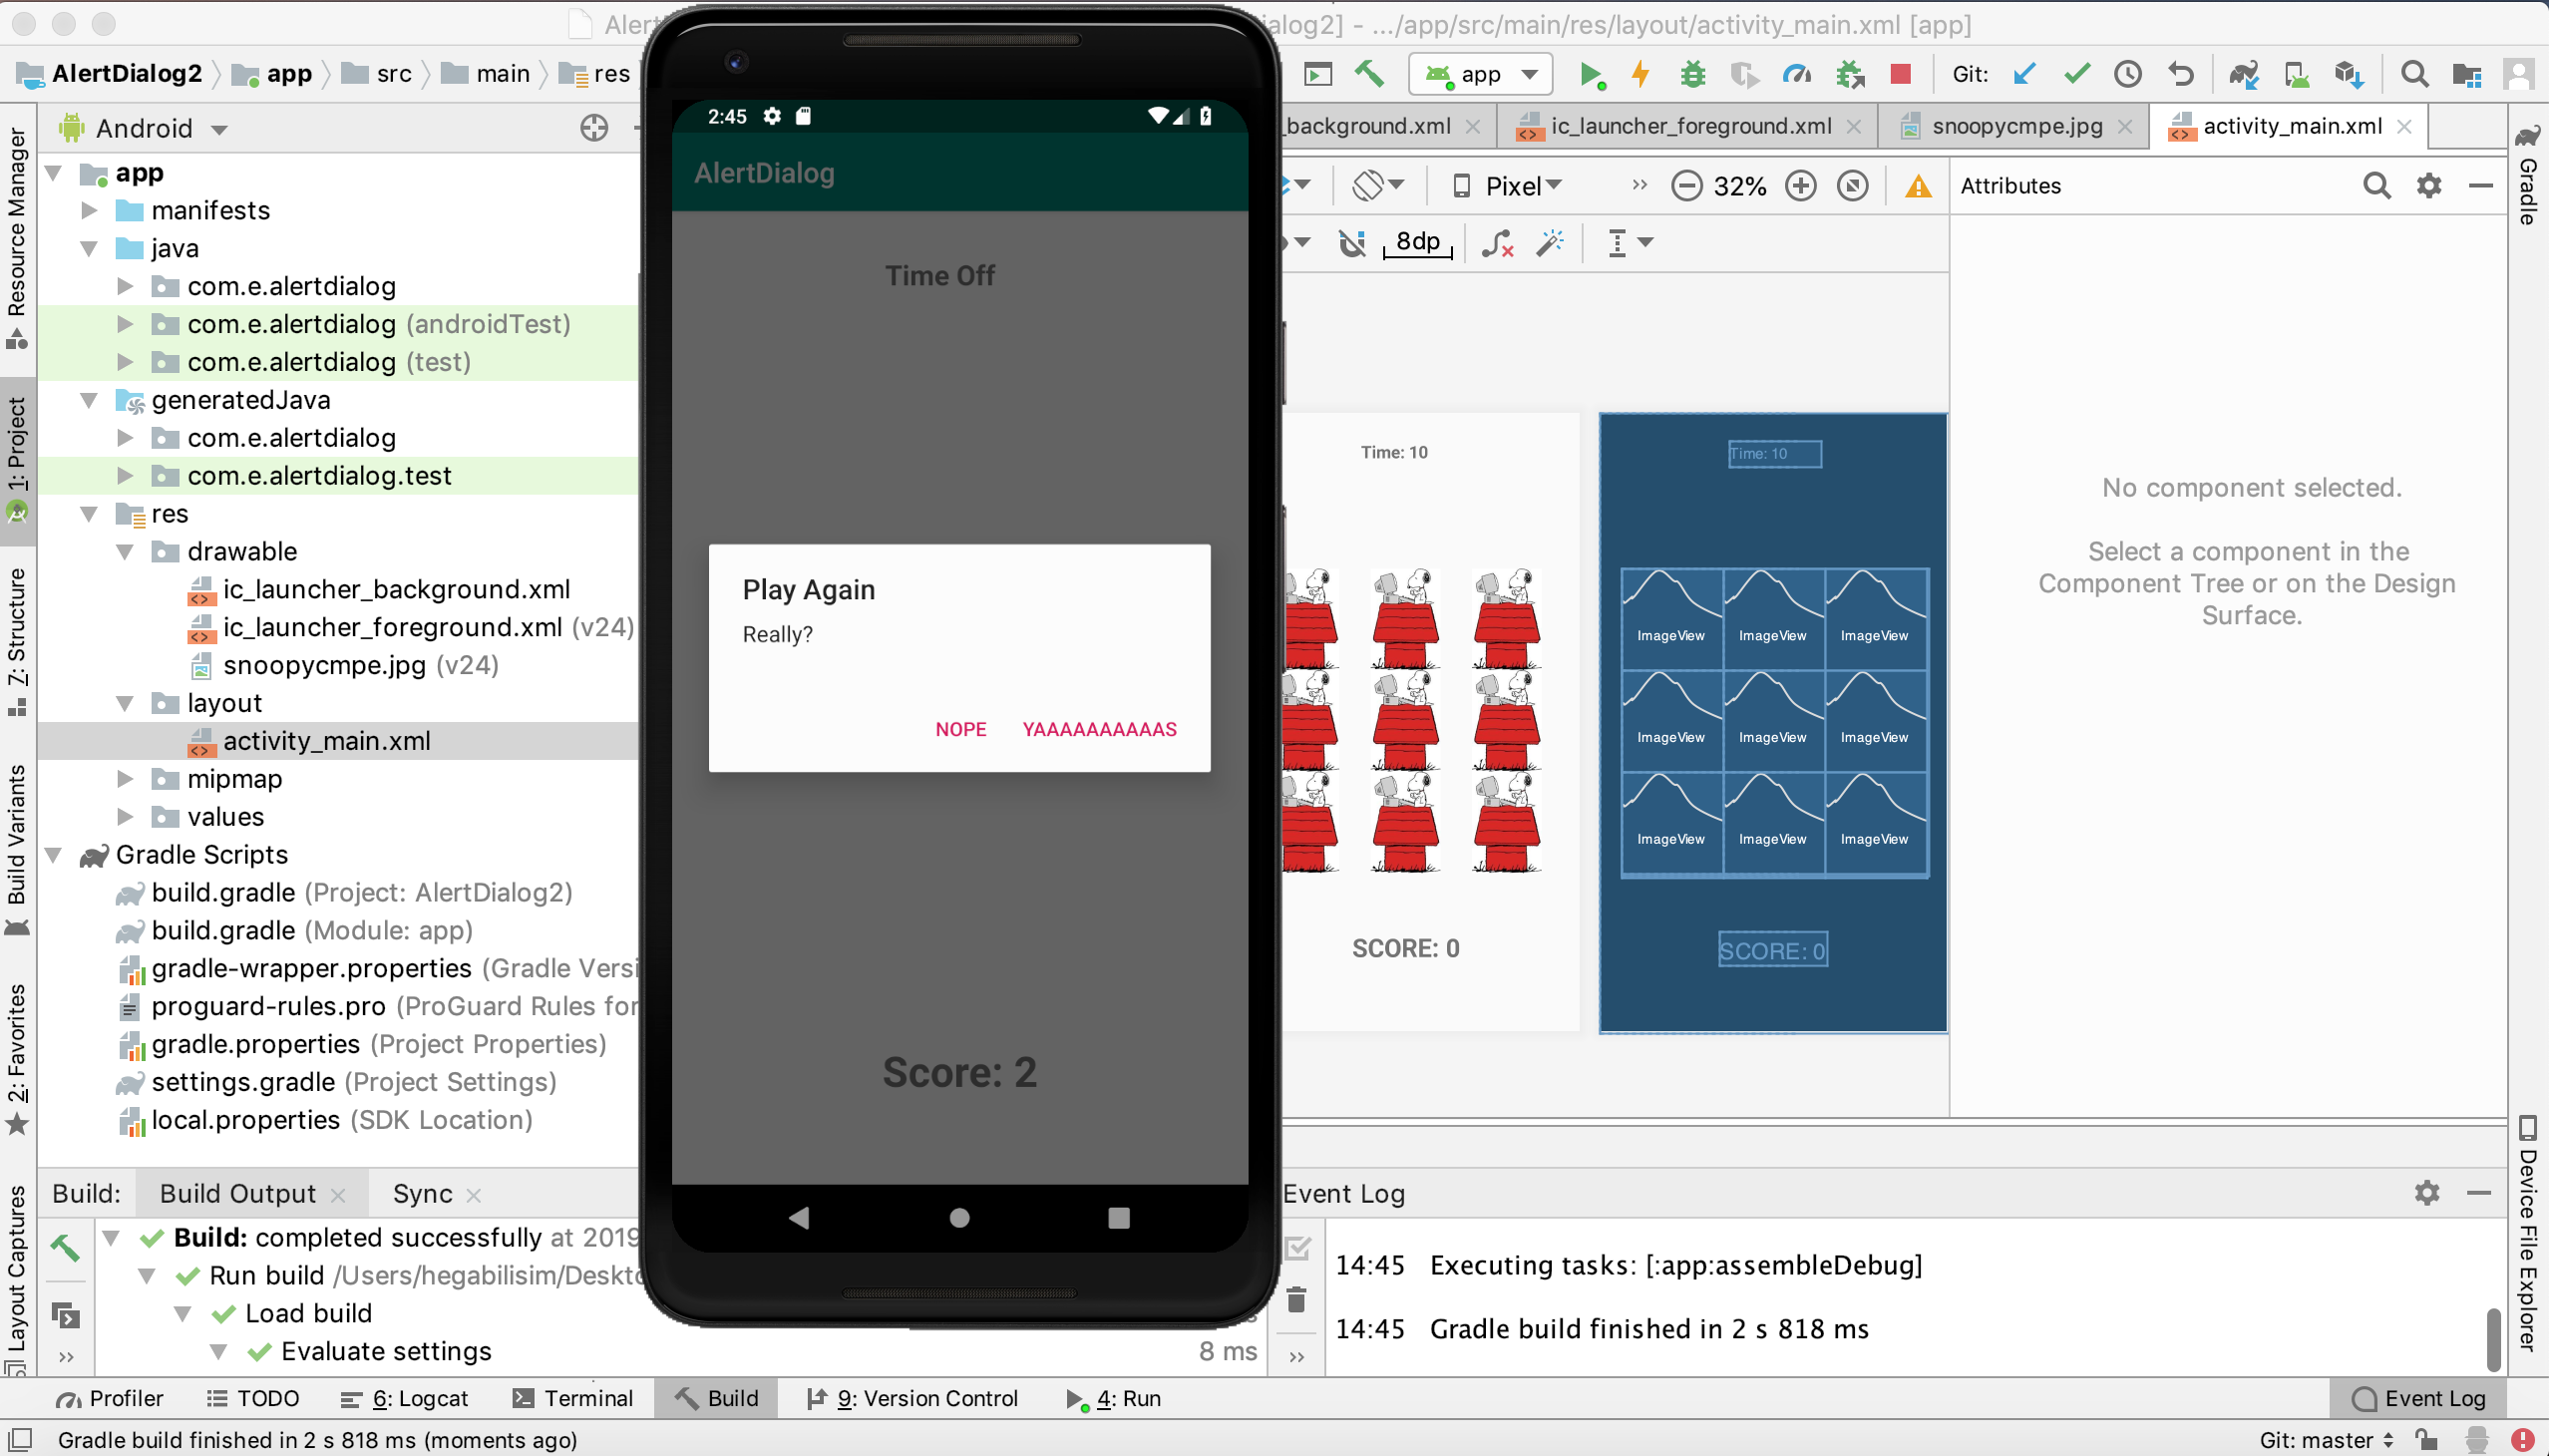Click Apply Changes lightning bolt icon
2549x1456 pixels.
click(1641, 74)
